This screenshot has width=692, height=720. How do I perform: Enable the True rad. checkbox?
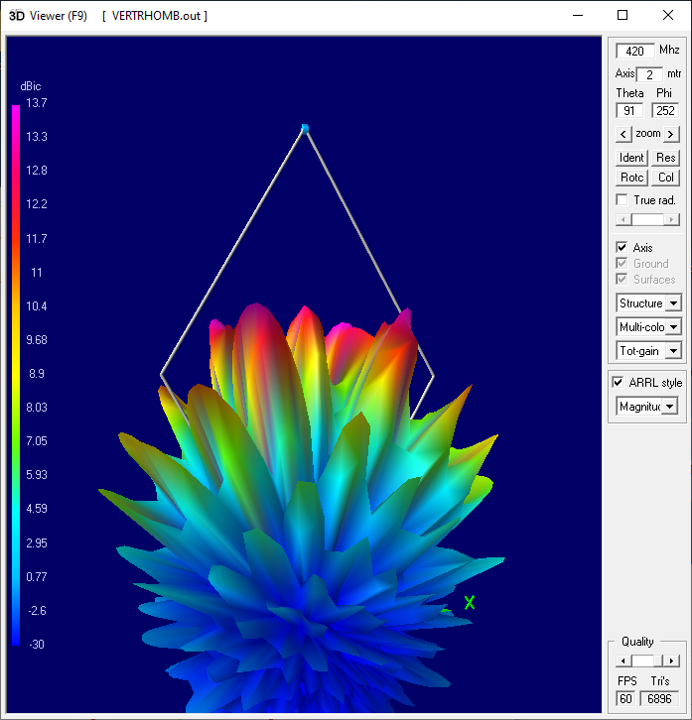click(622, 200)
